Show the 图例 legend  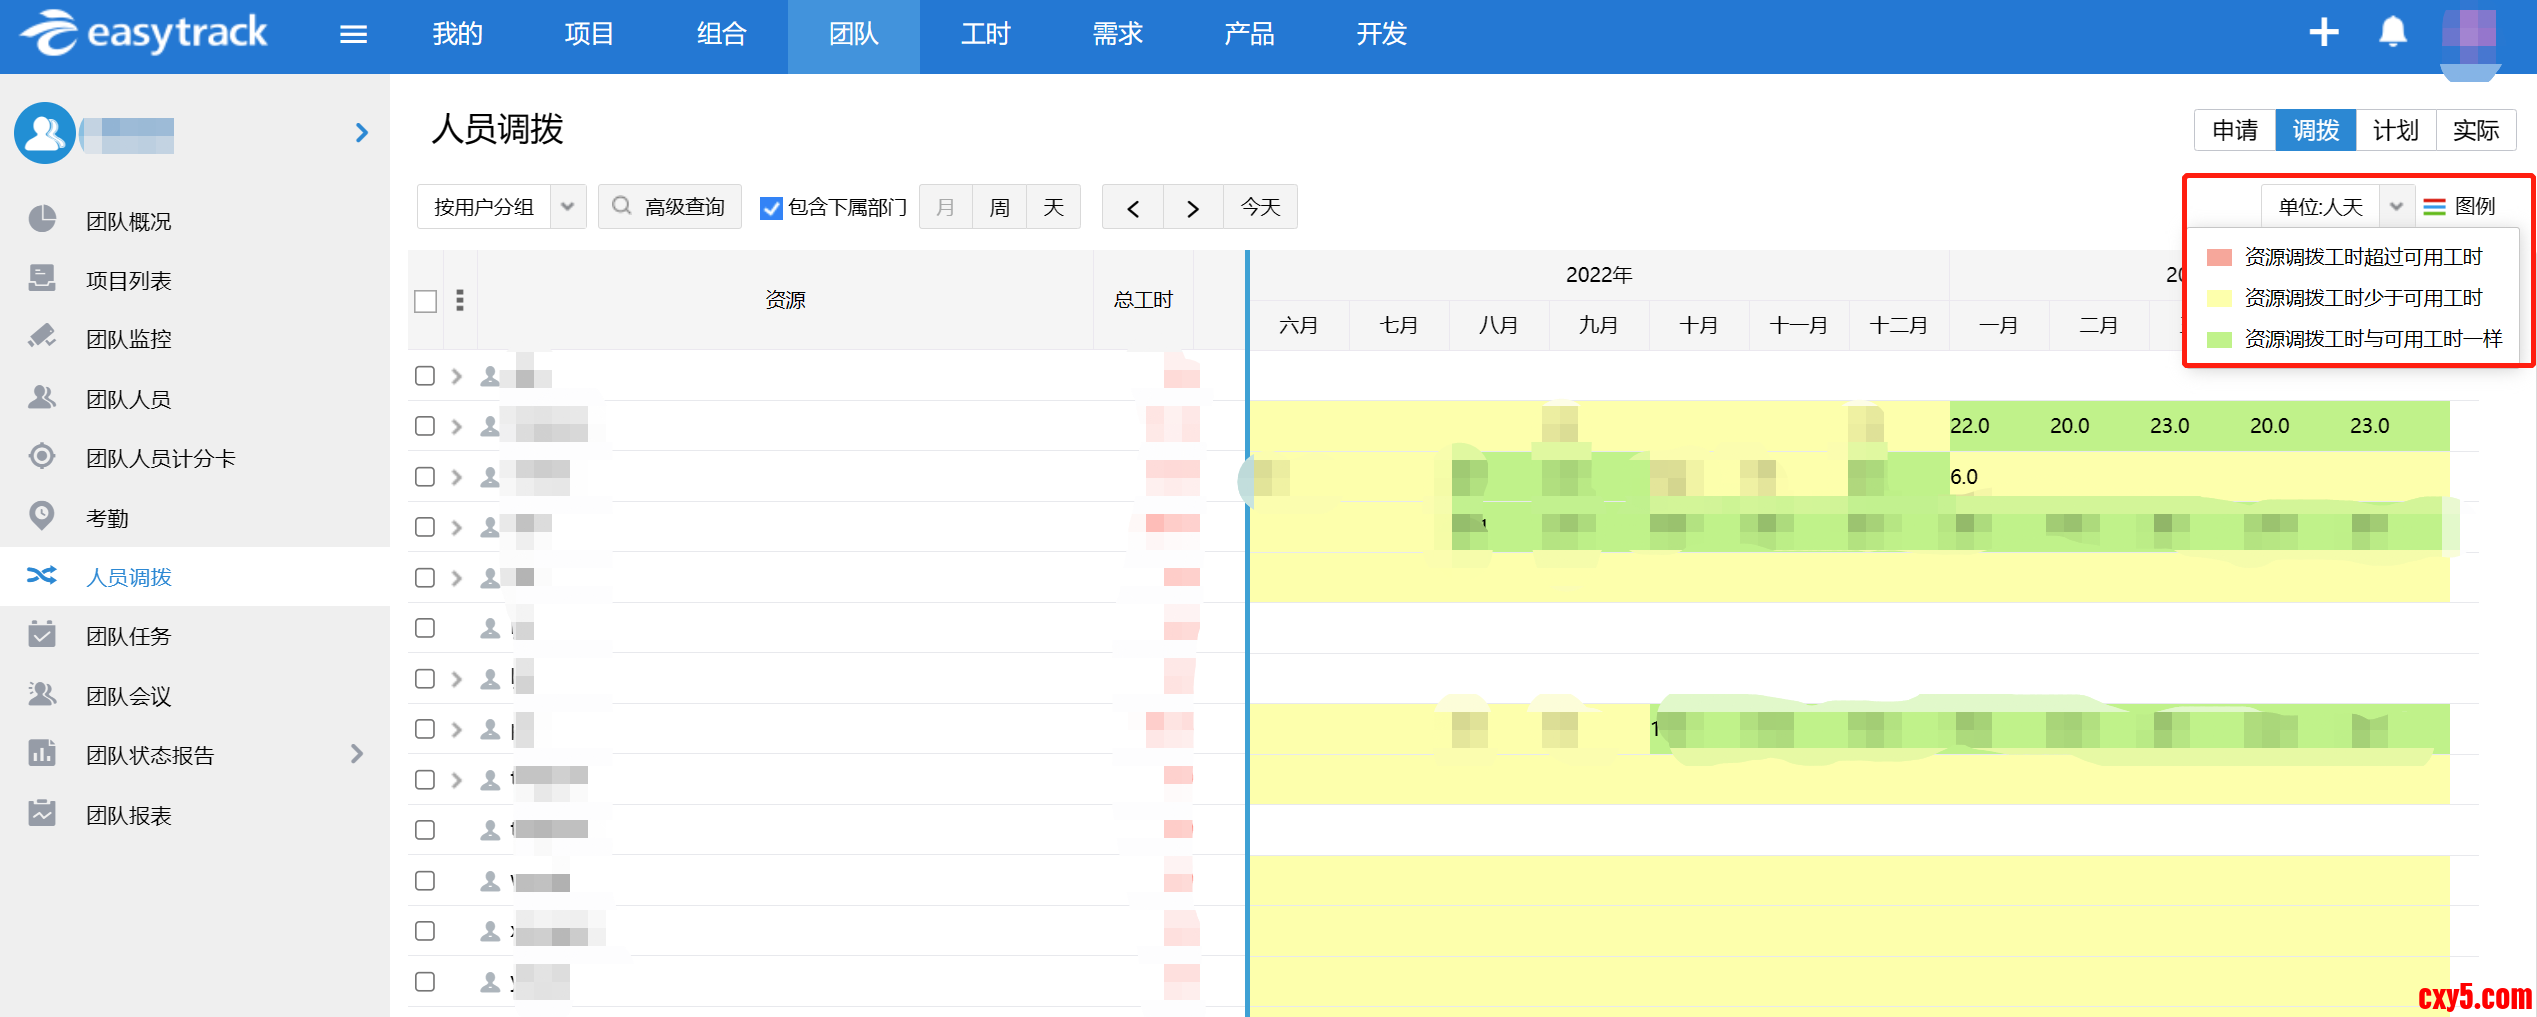[2461, 207]
